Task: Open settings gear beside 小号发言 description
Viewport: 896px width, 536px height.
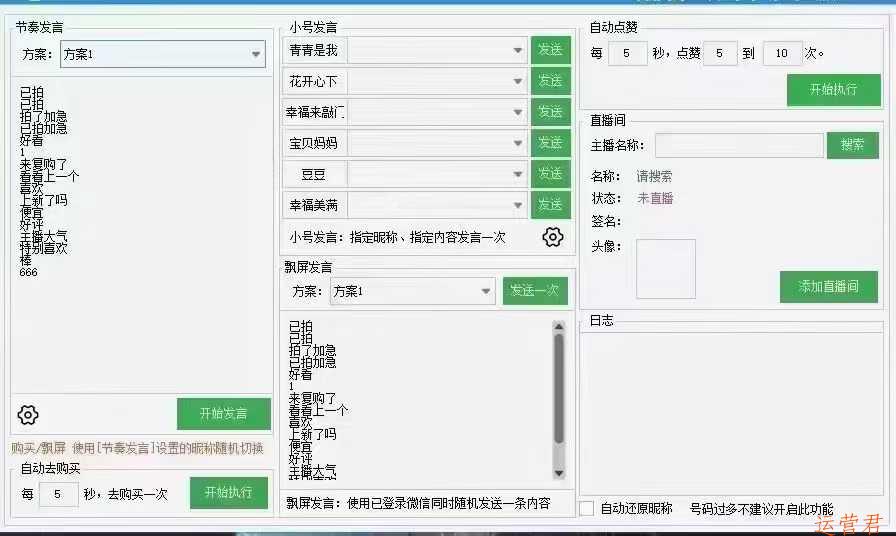Action: (553, 237)
